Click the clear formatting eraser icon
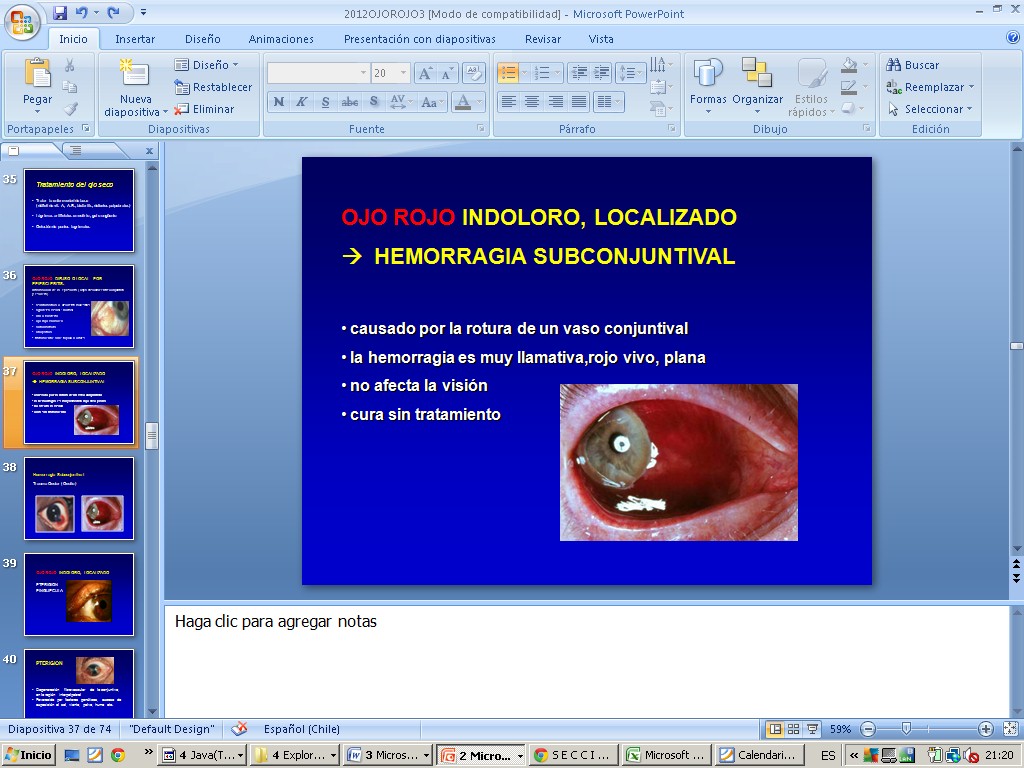This screenshot has height=768, width=1024. 474,73
